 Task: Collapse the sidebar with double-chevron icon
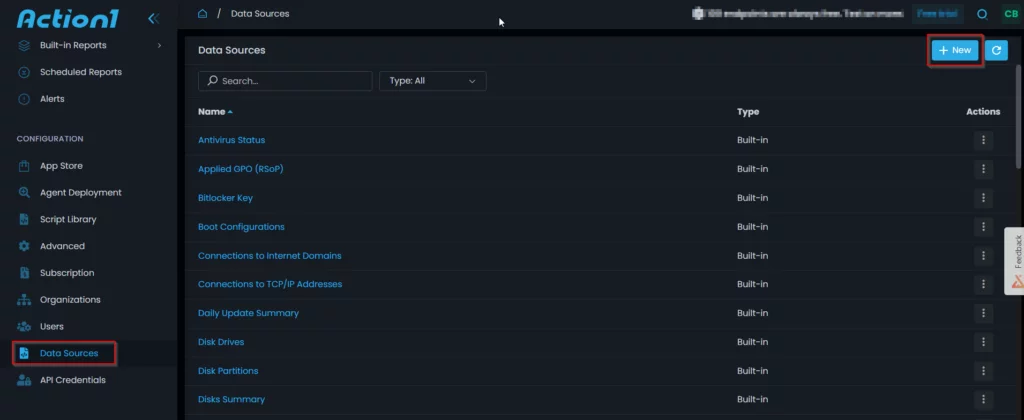(153, 18)
